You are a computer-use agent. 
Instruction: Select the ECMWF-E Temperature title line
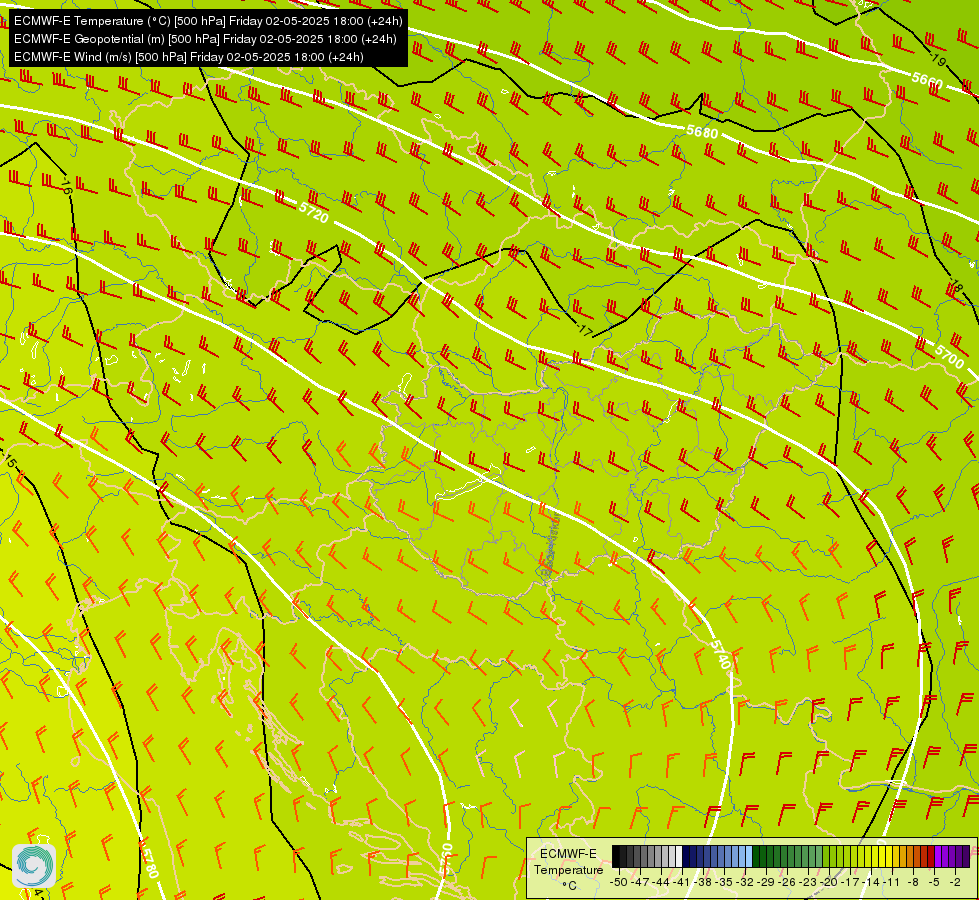[x=208, y=21]
